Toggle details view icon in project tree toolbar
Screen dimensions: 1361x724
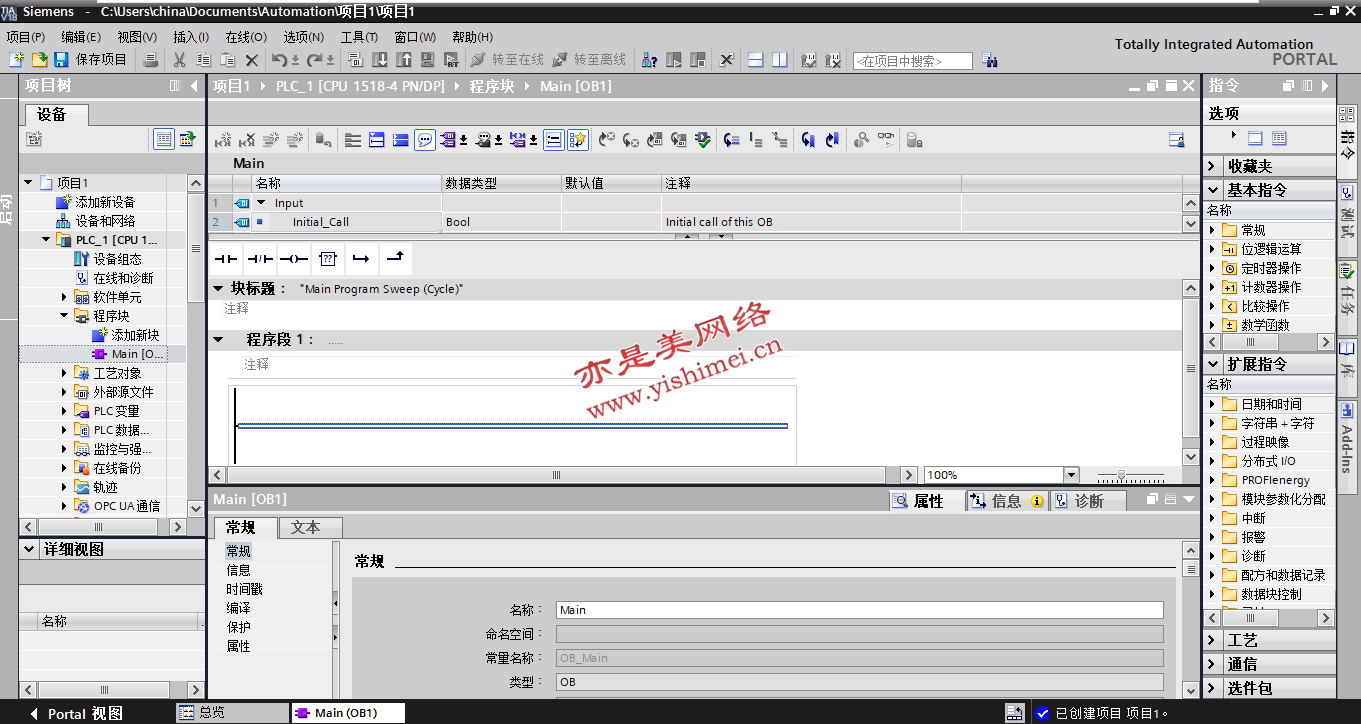164,139
